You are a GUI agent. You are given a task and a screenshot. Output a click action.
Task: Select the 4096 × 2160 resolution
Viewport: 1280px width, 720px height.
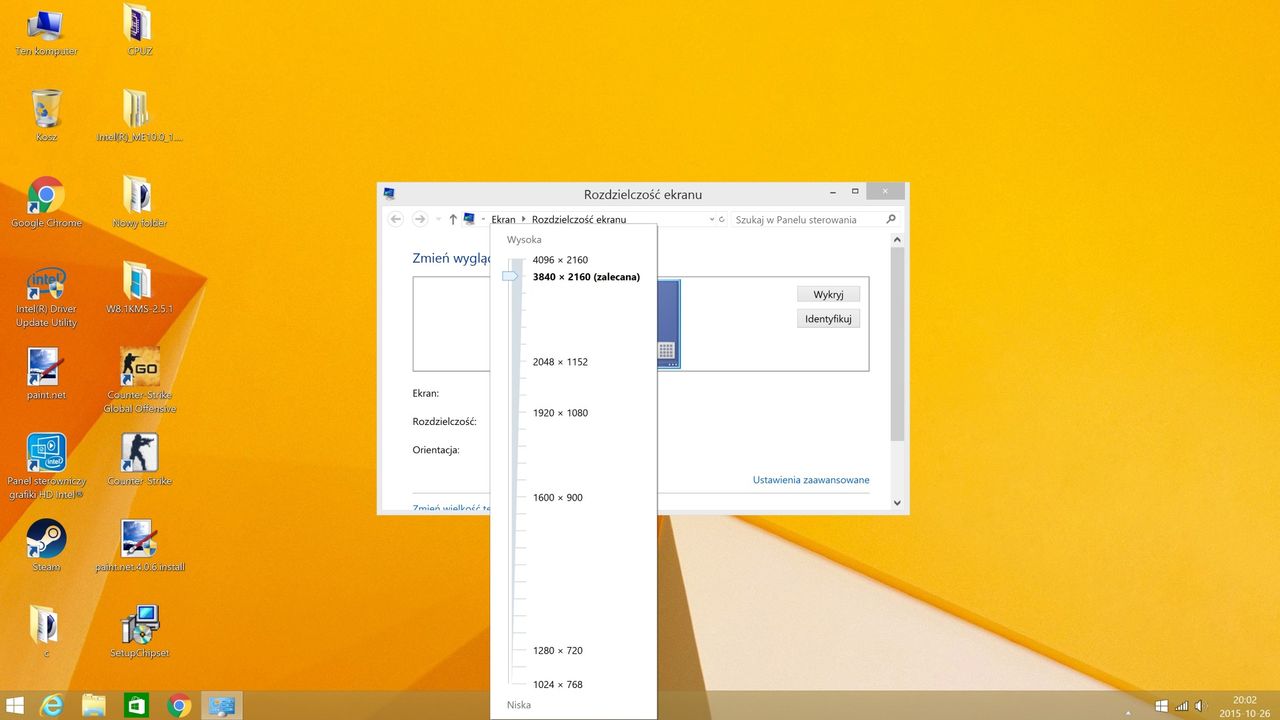tap(560, 260)
